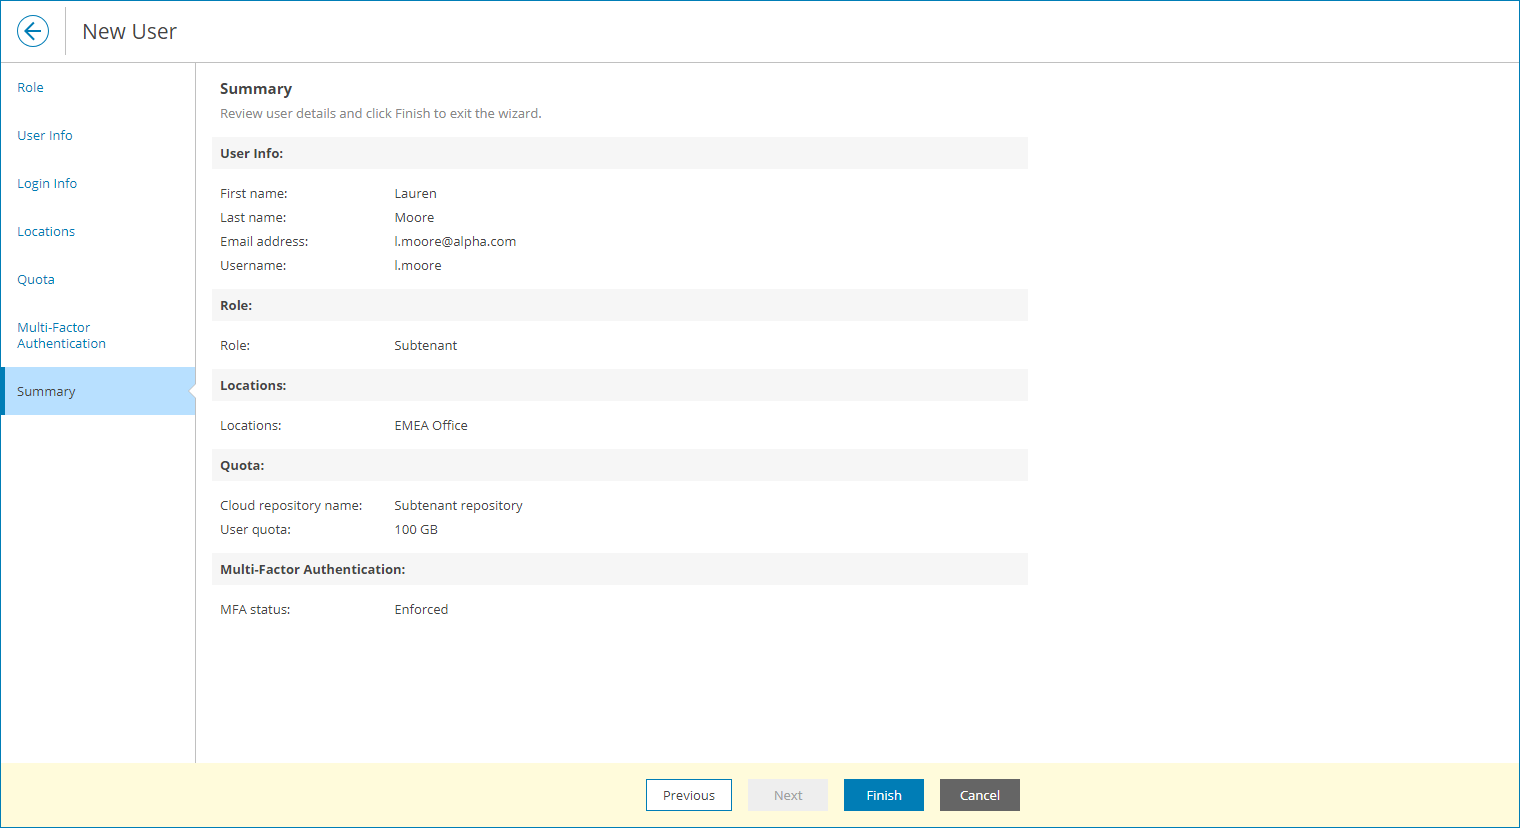
Task: Open the User Info step
Action: tap(45, 135)
